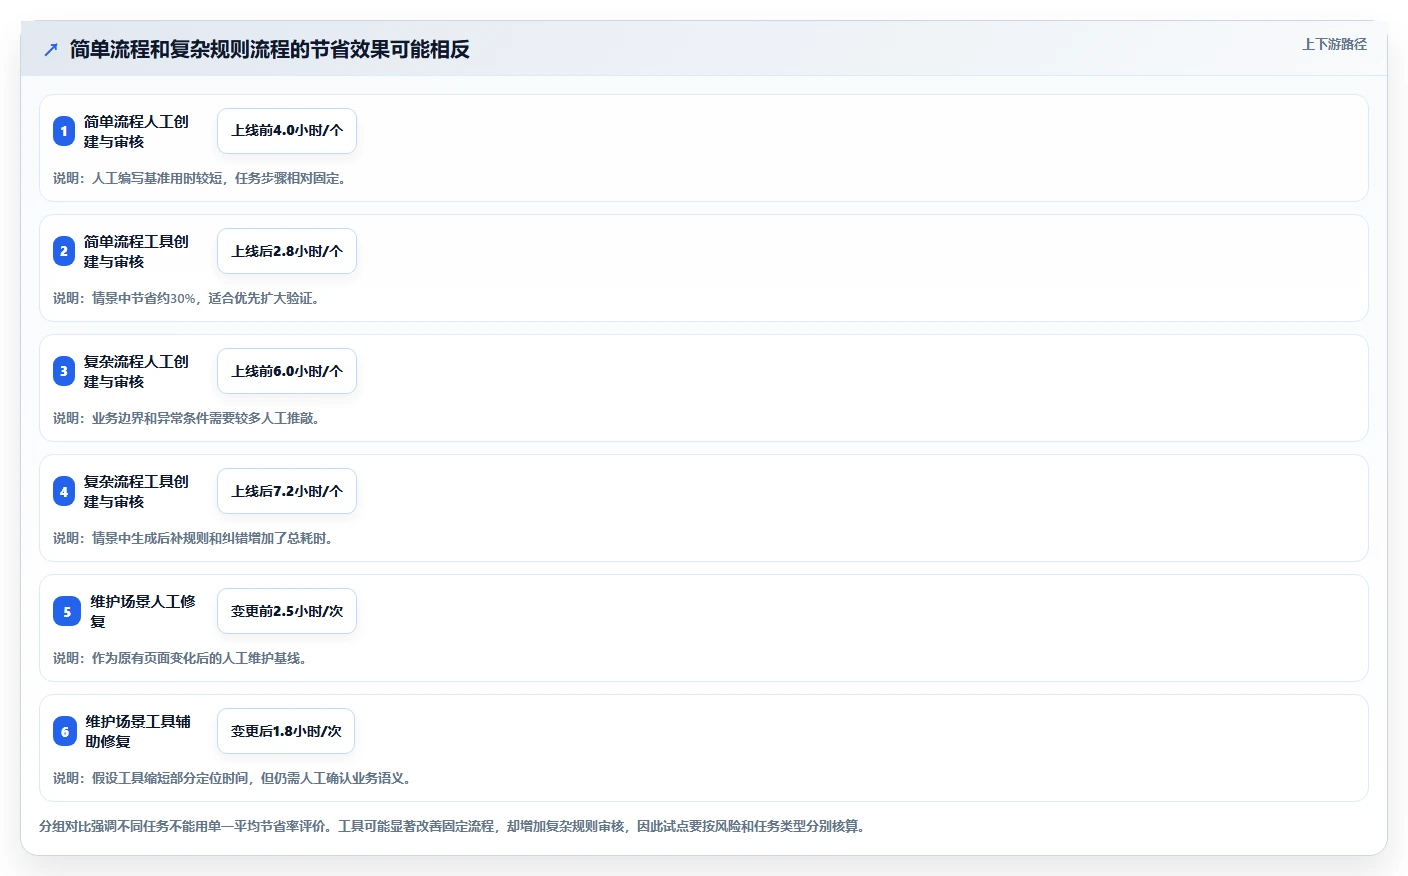Click the title 简单流程和复杂规则流程的节省效果可能相反
This screenshot has width=1408, height=876.
click(x=270, y=49)
